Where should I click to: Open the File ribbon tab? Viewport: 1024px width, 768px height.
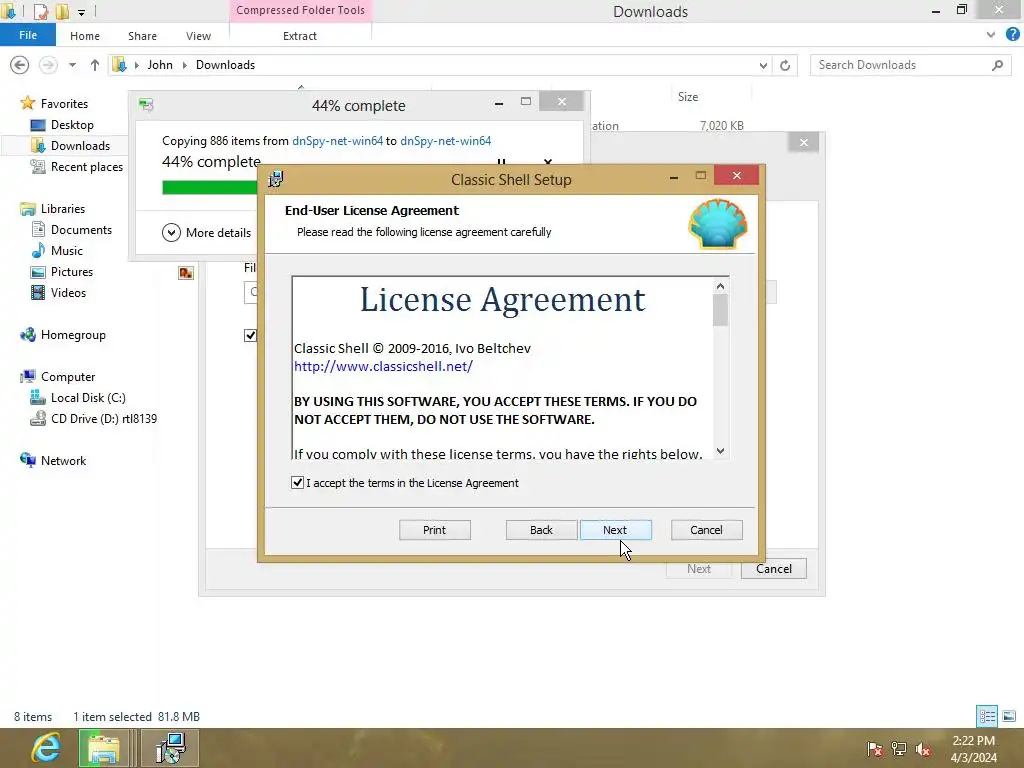[x=28, y=35]
